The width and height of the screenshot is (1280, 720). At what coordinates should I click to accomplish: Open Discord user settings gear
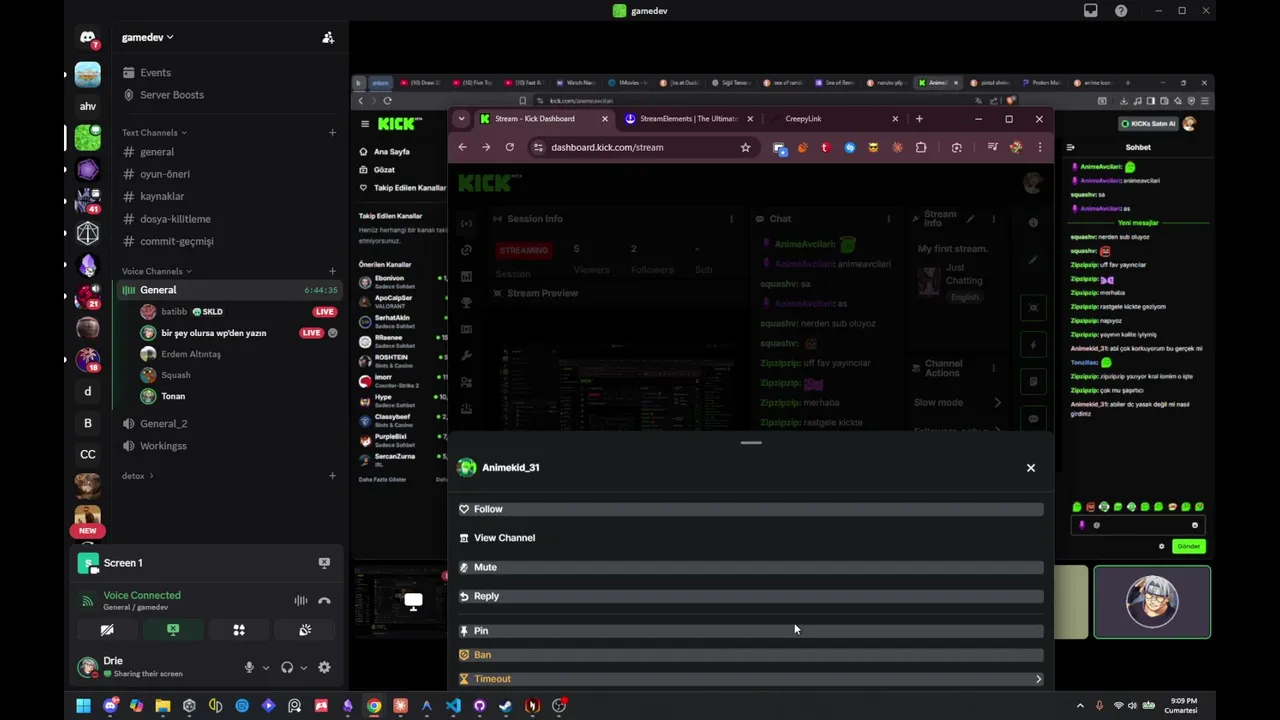pyautogui.click(x=324, y=667)
